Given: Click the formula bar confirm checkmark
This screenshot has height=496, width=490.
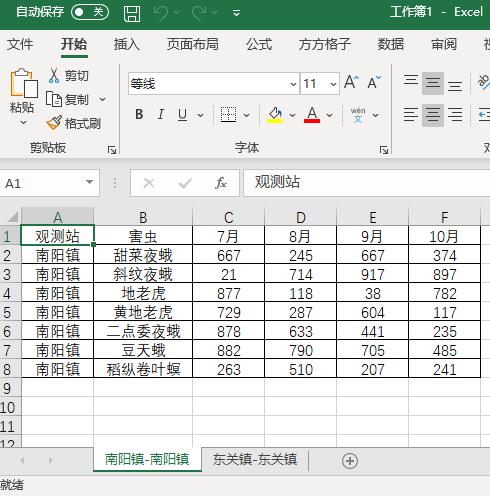Looking at the screenshot, I should [x=185, y=183].
